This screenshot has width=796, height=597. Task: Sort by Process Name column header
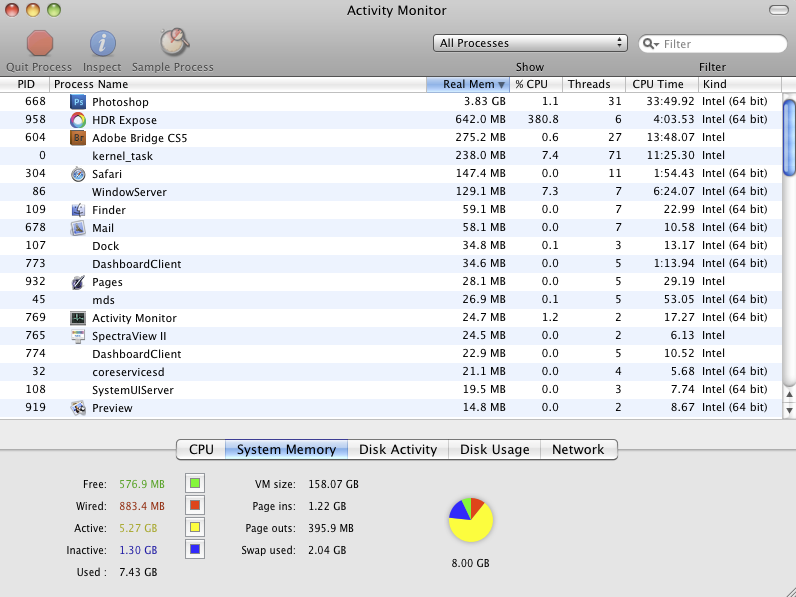point(238,84)
